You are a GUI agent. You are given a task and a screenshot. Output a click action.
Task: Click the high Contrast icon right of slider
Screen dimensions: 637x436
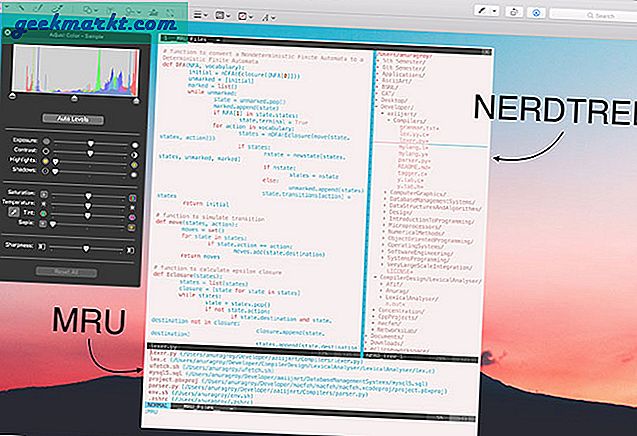coord(134,155)
